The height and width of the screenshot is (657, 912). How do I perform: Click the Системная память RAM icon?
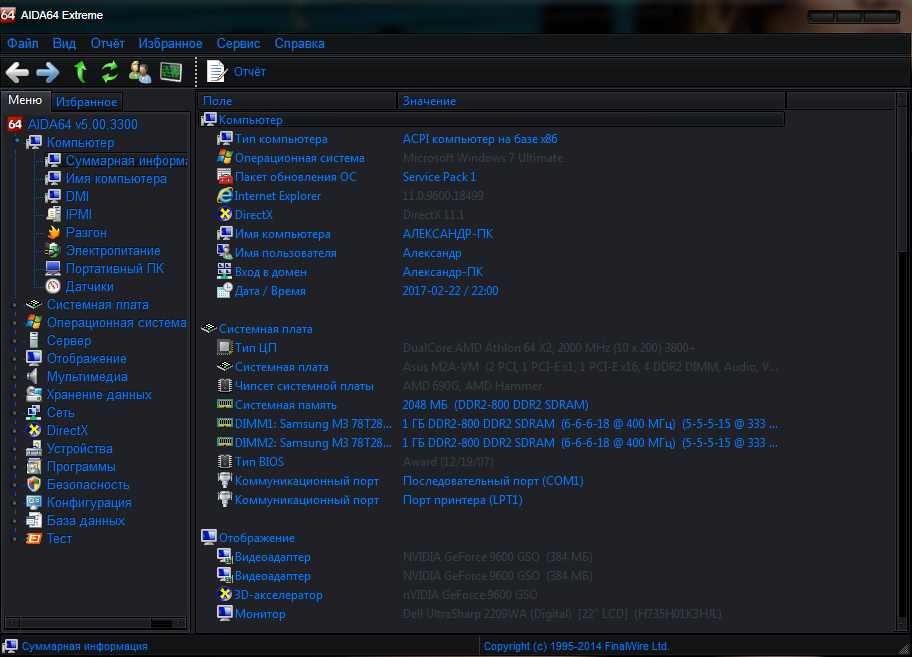[x=225, y=404]
